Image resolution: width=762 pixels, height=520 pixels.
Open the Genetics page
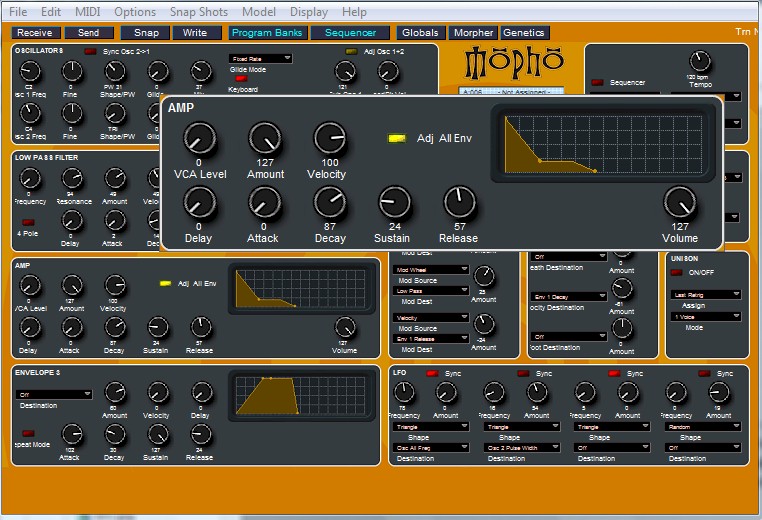[524, 33]
